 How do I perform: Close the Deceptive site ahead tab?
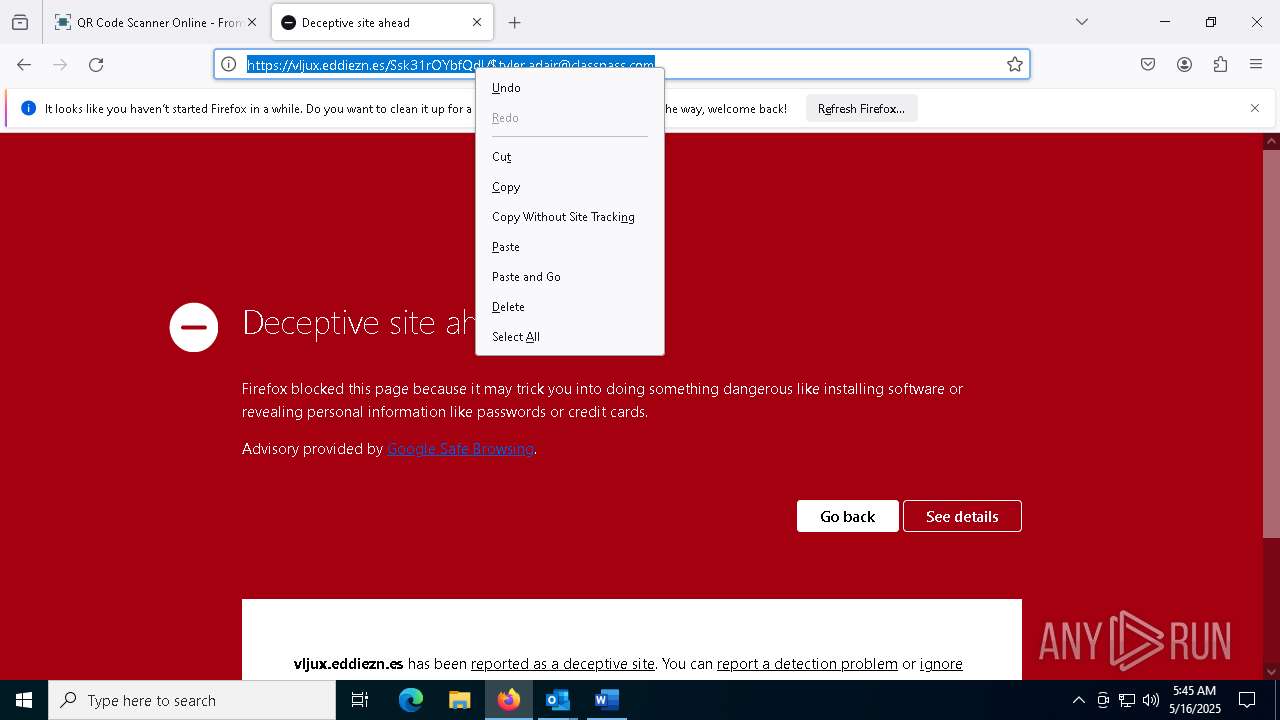pos(477,22)
